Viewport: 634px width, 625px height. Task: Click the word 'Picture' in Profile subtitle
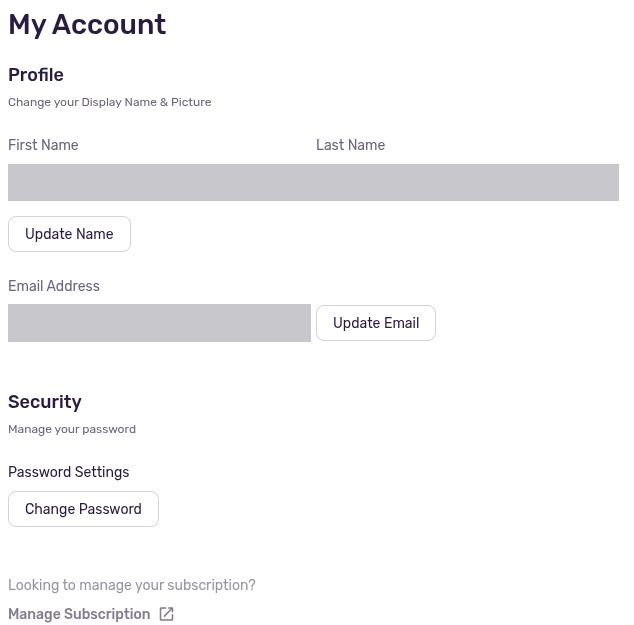click(x=191, y=102)
